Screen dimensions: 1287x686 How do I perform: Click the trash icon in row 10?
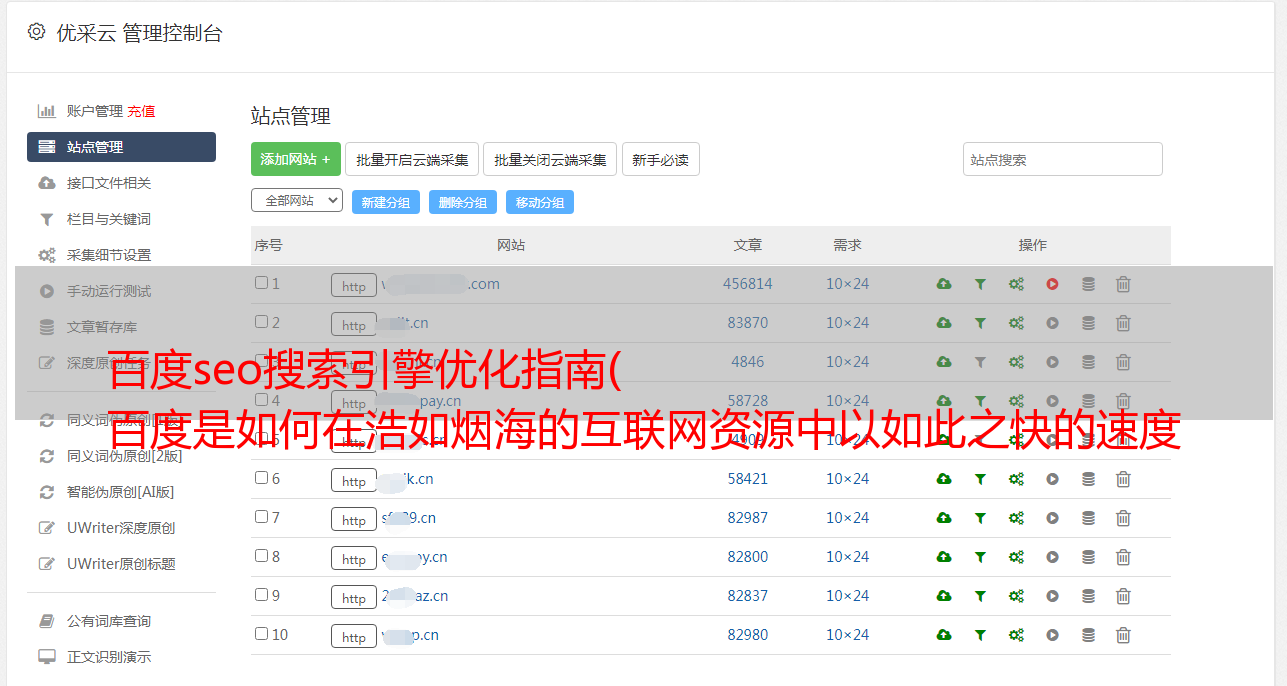(x=1123, y=635)
